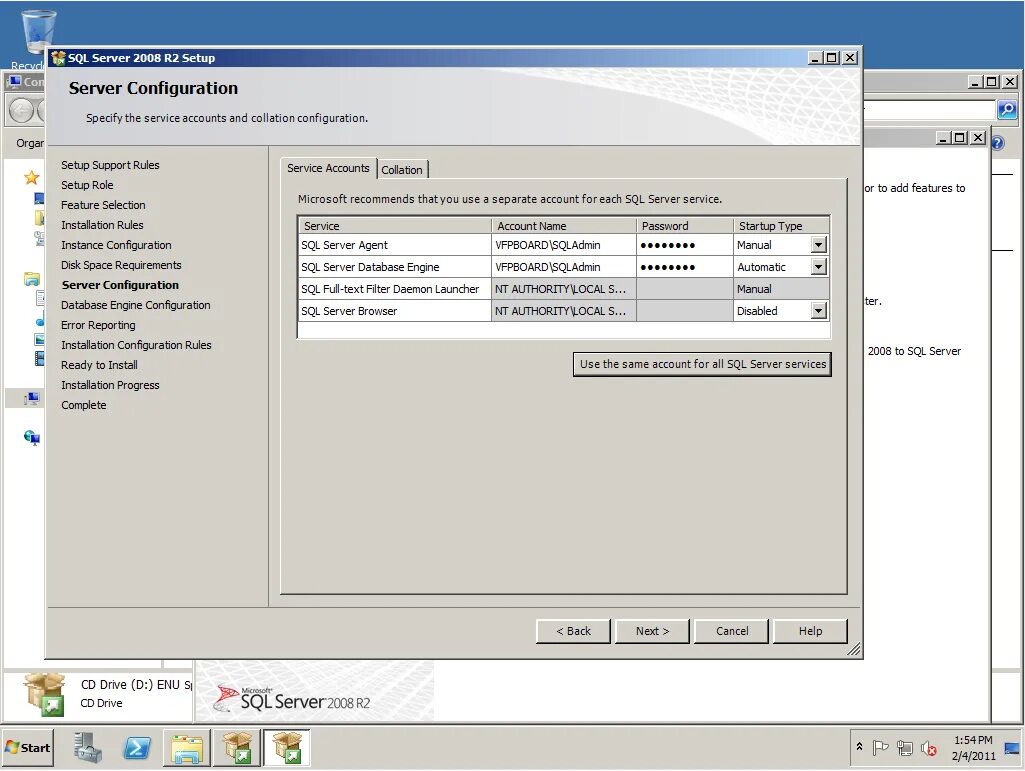This screenshot has width=1025, height=771.
Task: Open the Startup Type dropdown for SQL Server Browser
Action: (818, 311)
